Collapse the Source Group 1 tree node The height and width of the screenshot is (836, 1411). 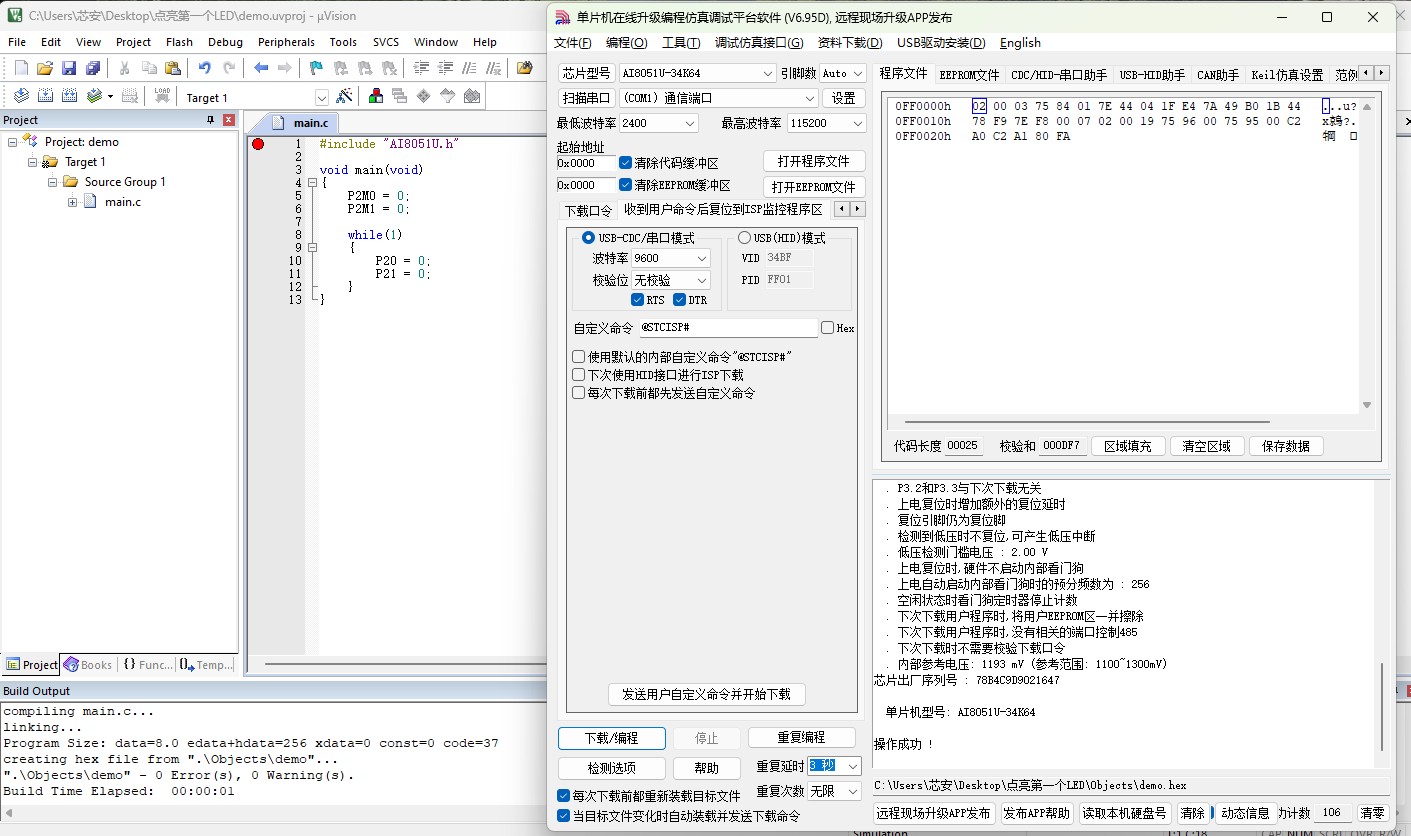[x=52, y=182]
